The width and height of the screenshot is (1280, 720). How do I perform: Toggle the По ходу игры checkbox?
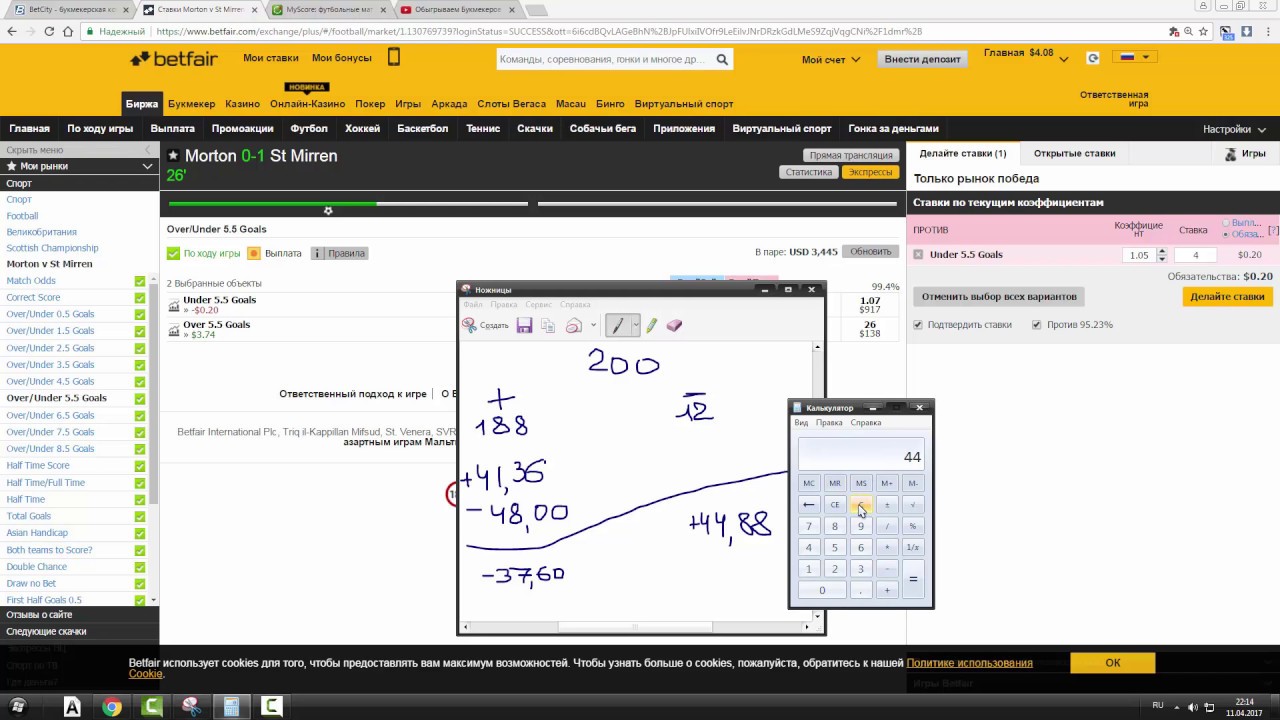coord(173,253)
